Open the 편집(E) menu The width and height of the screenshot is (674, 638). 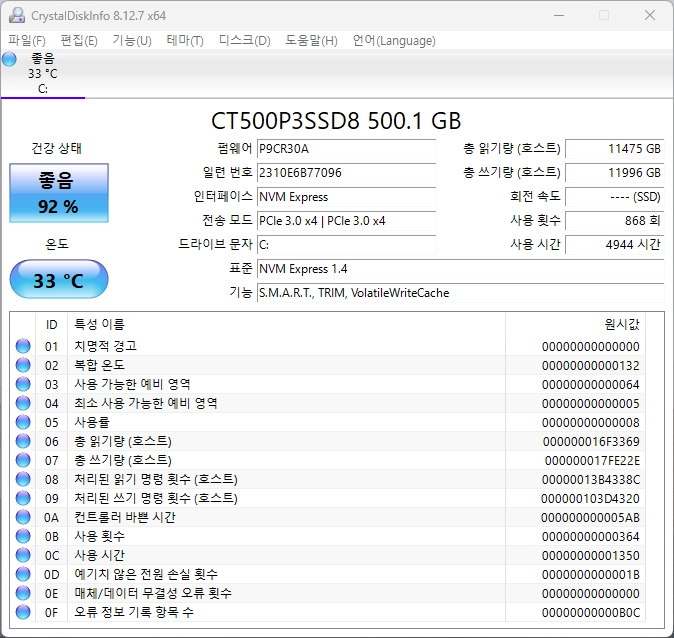(x=79, y=41)
